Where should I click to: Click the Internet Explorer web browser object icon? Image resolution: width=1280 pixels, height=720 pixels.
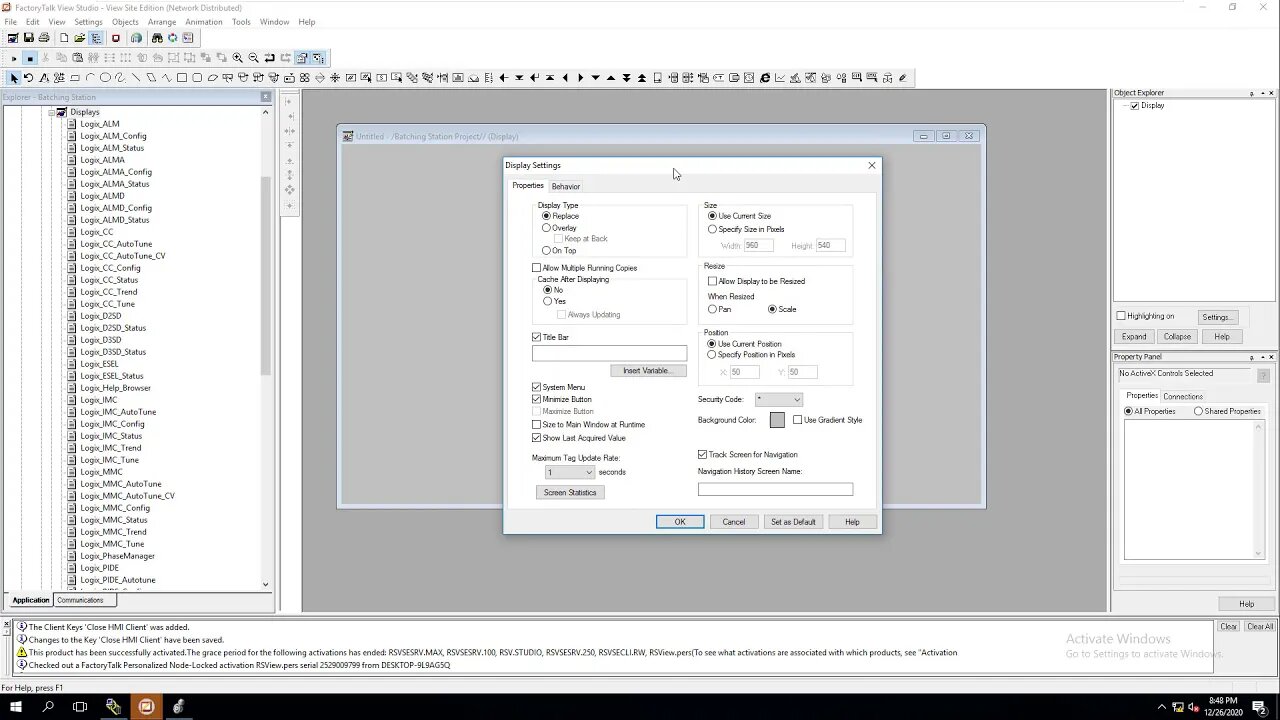point(765,78)
